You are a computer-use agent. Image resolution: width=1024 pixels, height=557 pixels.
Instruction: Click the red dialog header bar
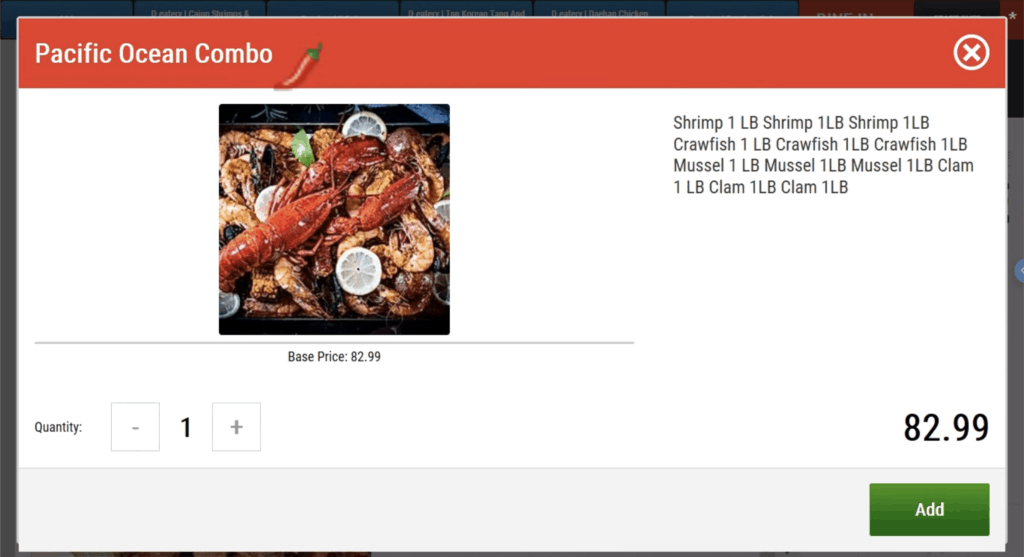coord(511,53)
